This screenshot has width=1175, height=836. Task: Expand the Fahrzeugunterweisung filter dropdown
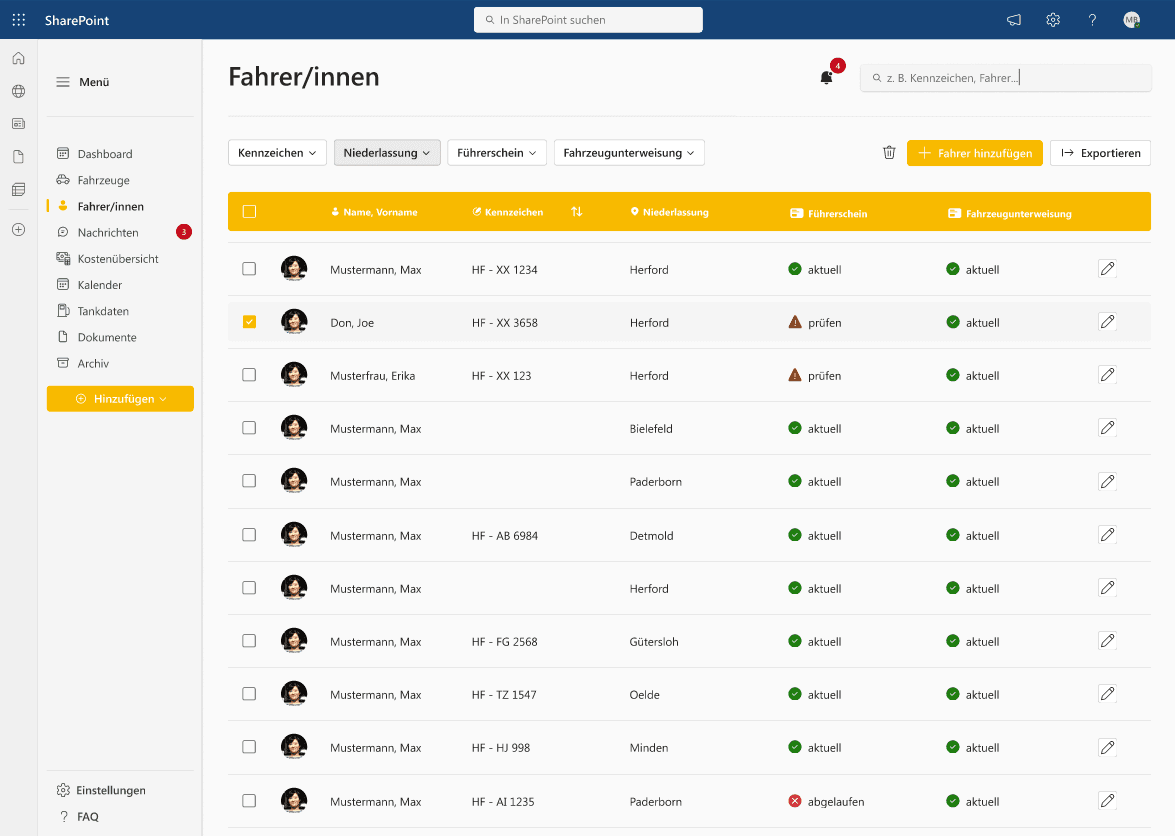point(629,153)
